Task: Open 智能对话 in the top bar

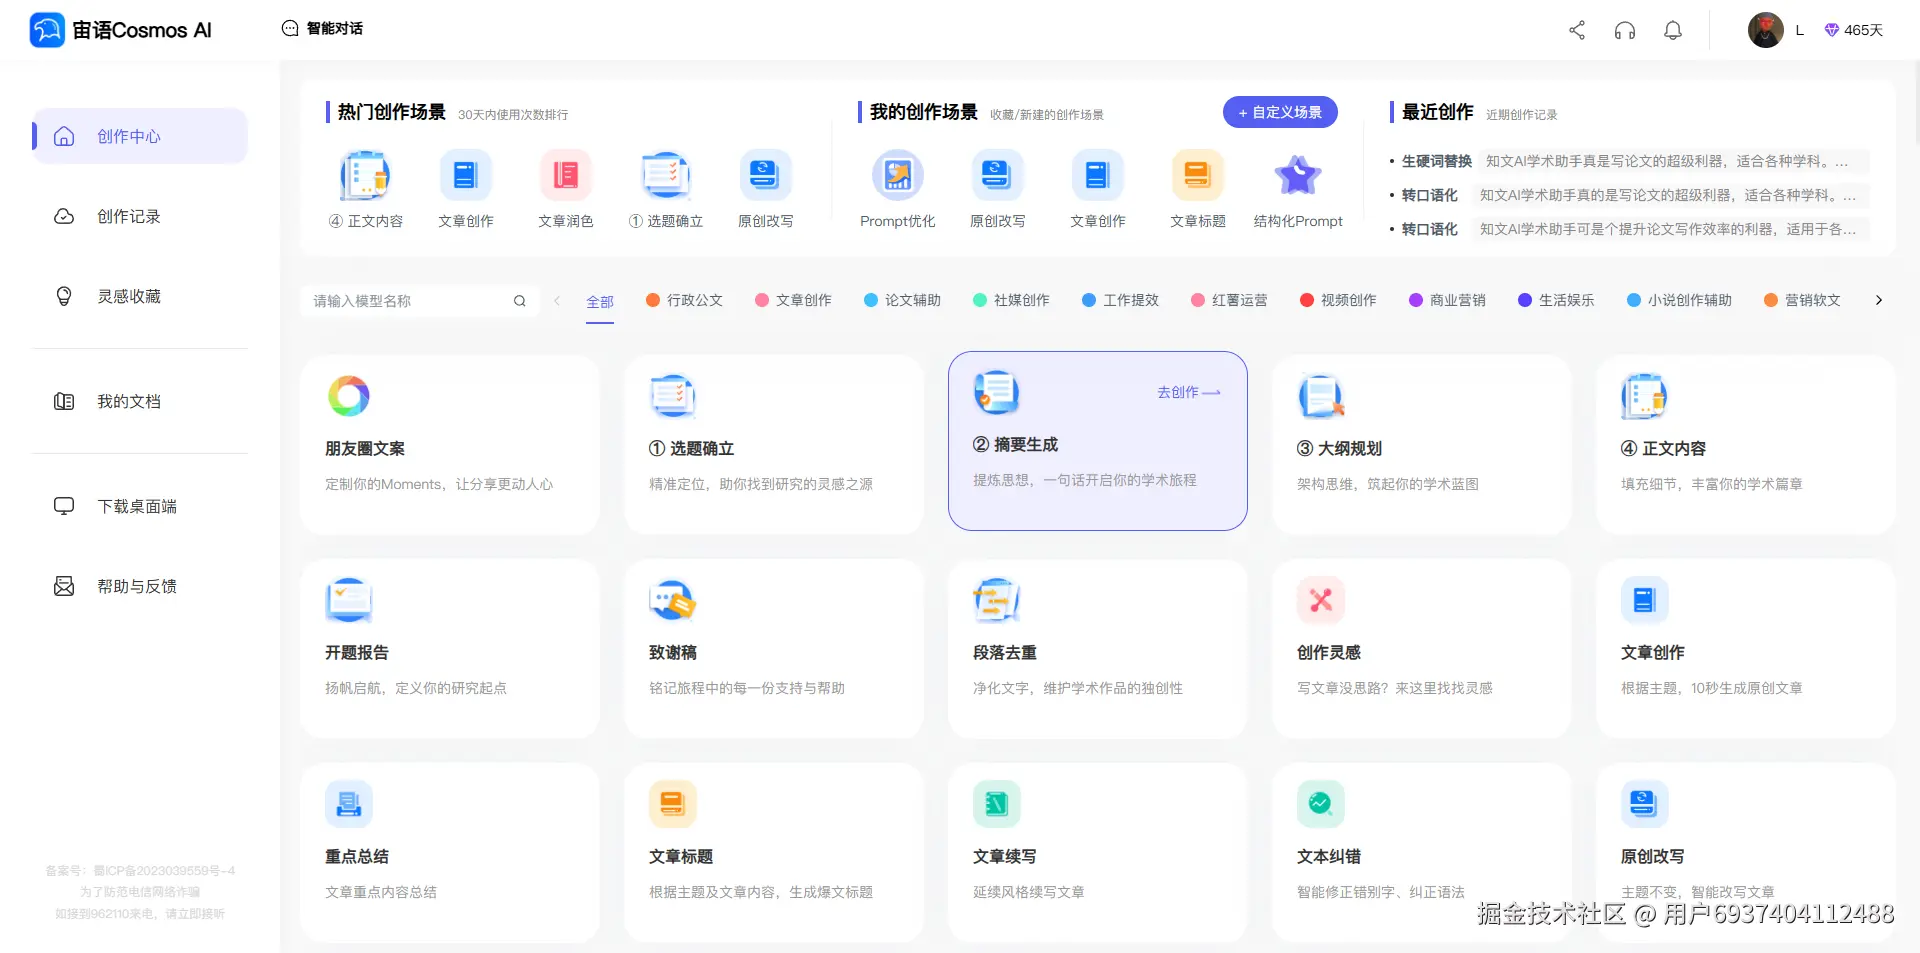Action: (x=322, y=28)
